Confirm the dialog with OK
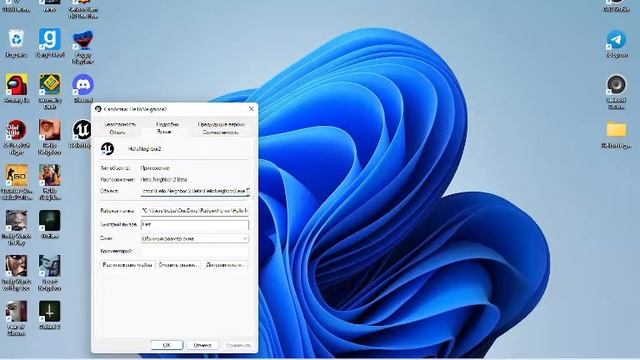 tap(167, 345)
